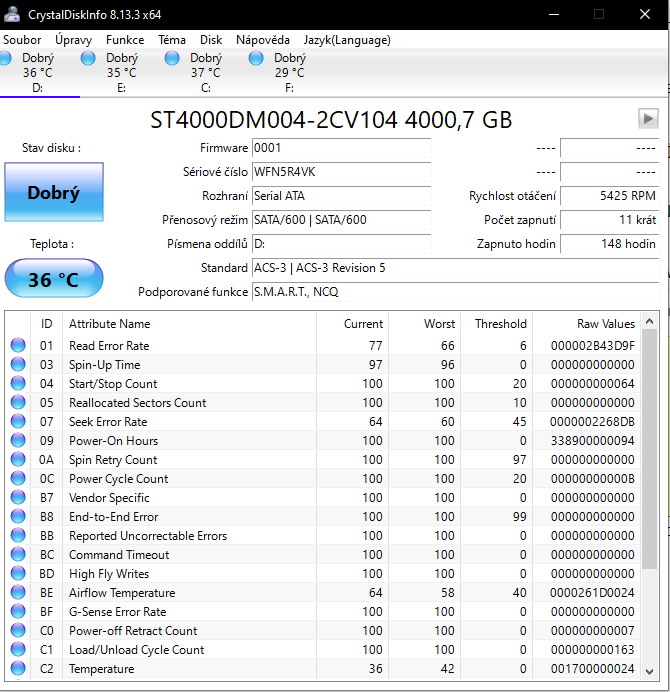The width and height of the screenshot is (670, 692).
Task: Click status orb of Power-off Retract Count row
Action: pyautogui.click(x=18, y=630)
